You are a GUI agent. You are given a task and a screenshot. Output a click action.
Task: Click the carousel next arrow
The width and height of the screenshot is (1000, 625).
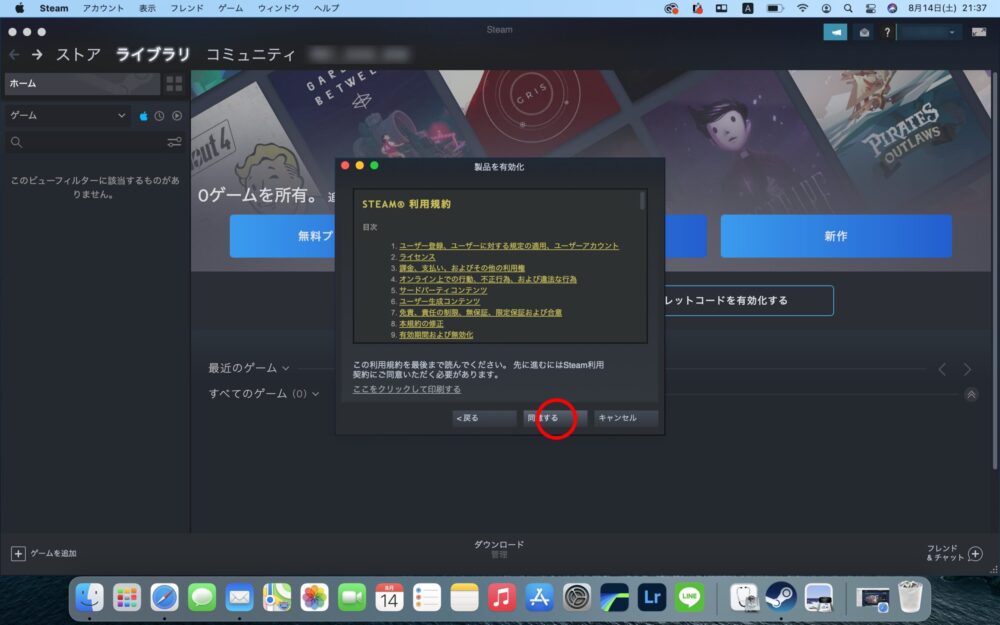click(967, 369)
